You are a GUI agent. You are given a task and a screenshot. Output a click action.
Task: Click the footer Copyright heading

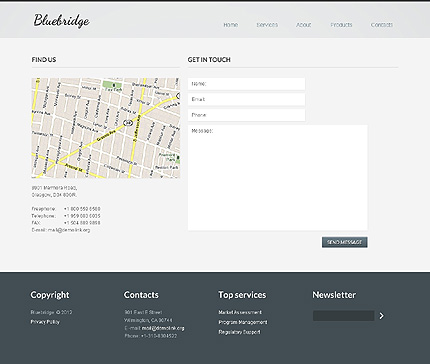coord(50,295)
